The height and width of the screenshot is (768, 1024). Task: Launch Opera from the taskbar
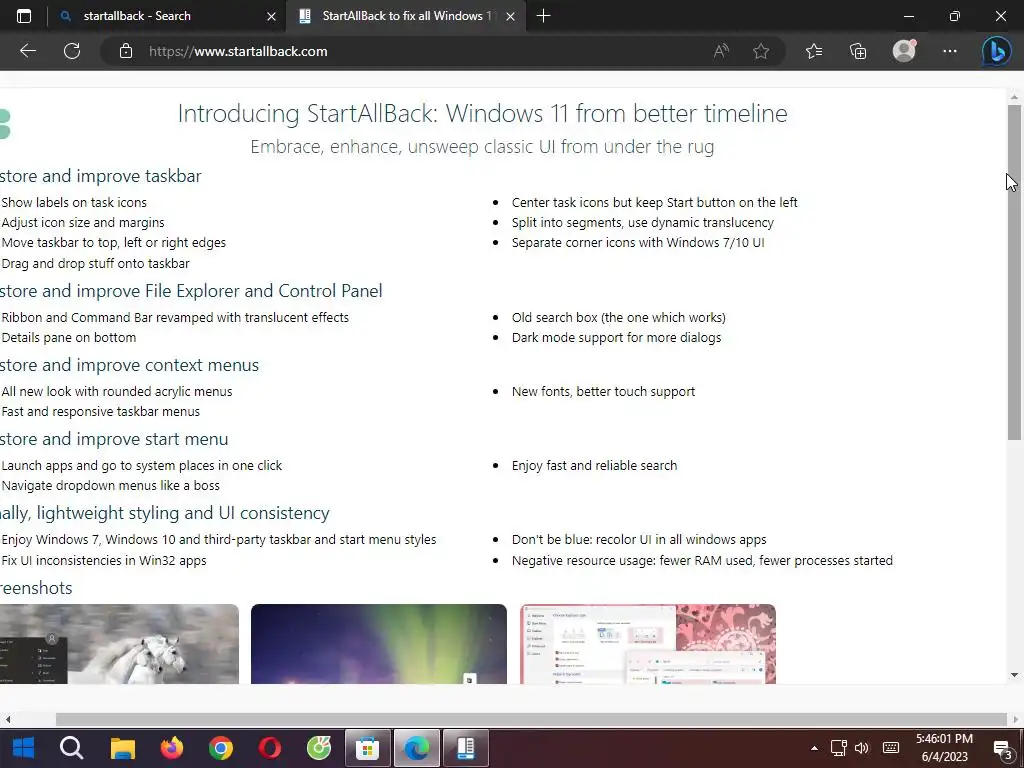coord(270,748)
